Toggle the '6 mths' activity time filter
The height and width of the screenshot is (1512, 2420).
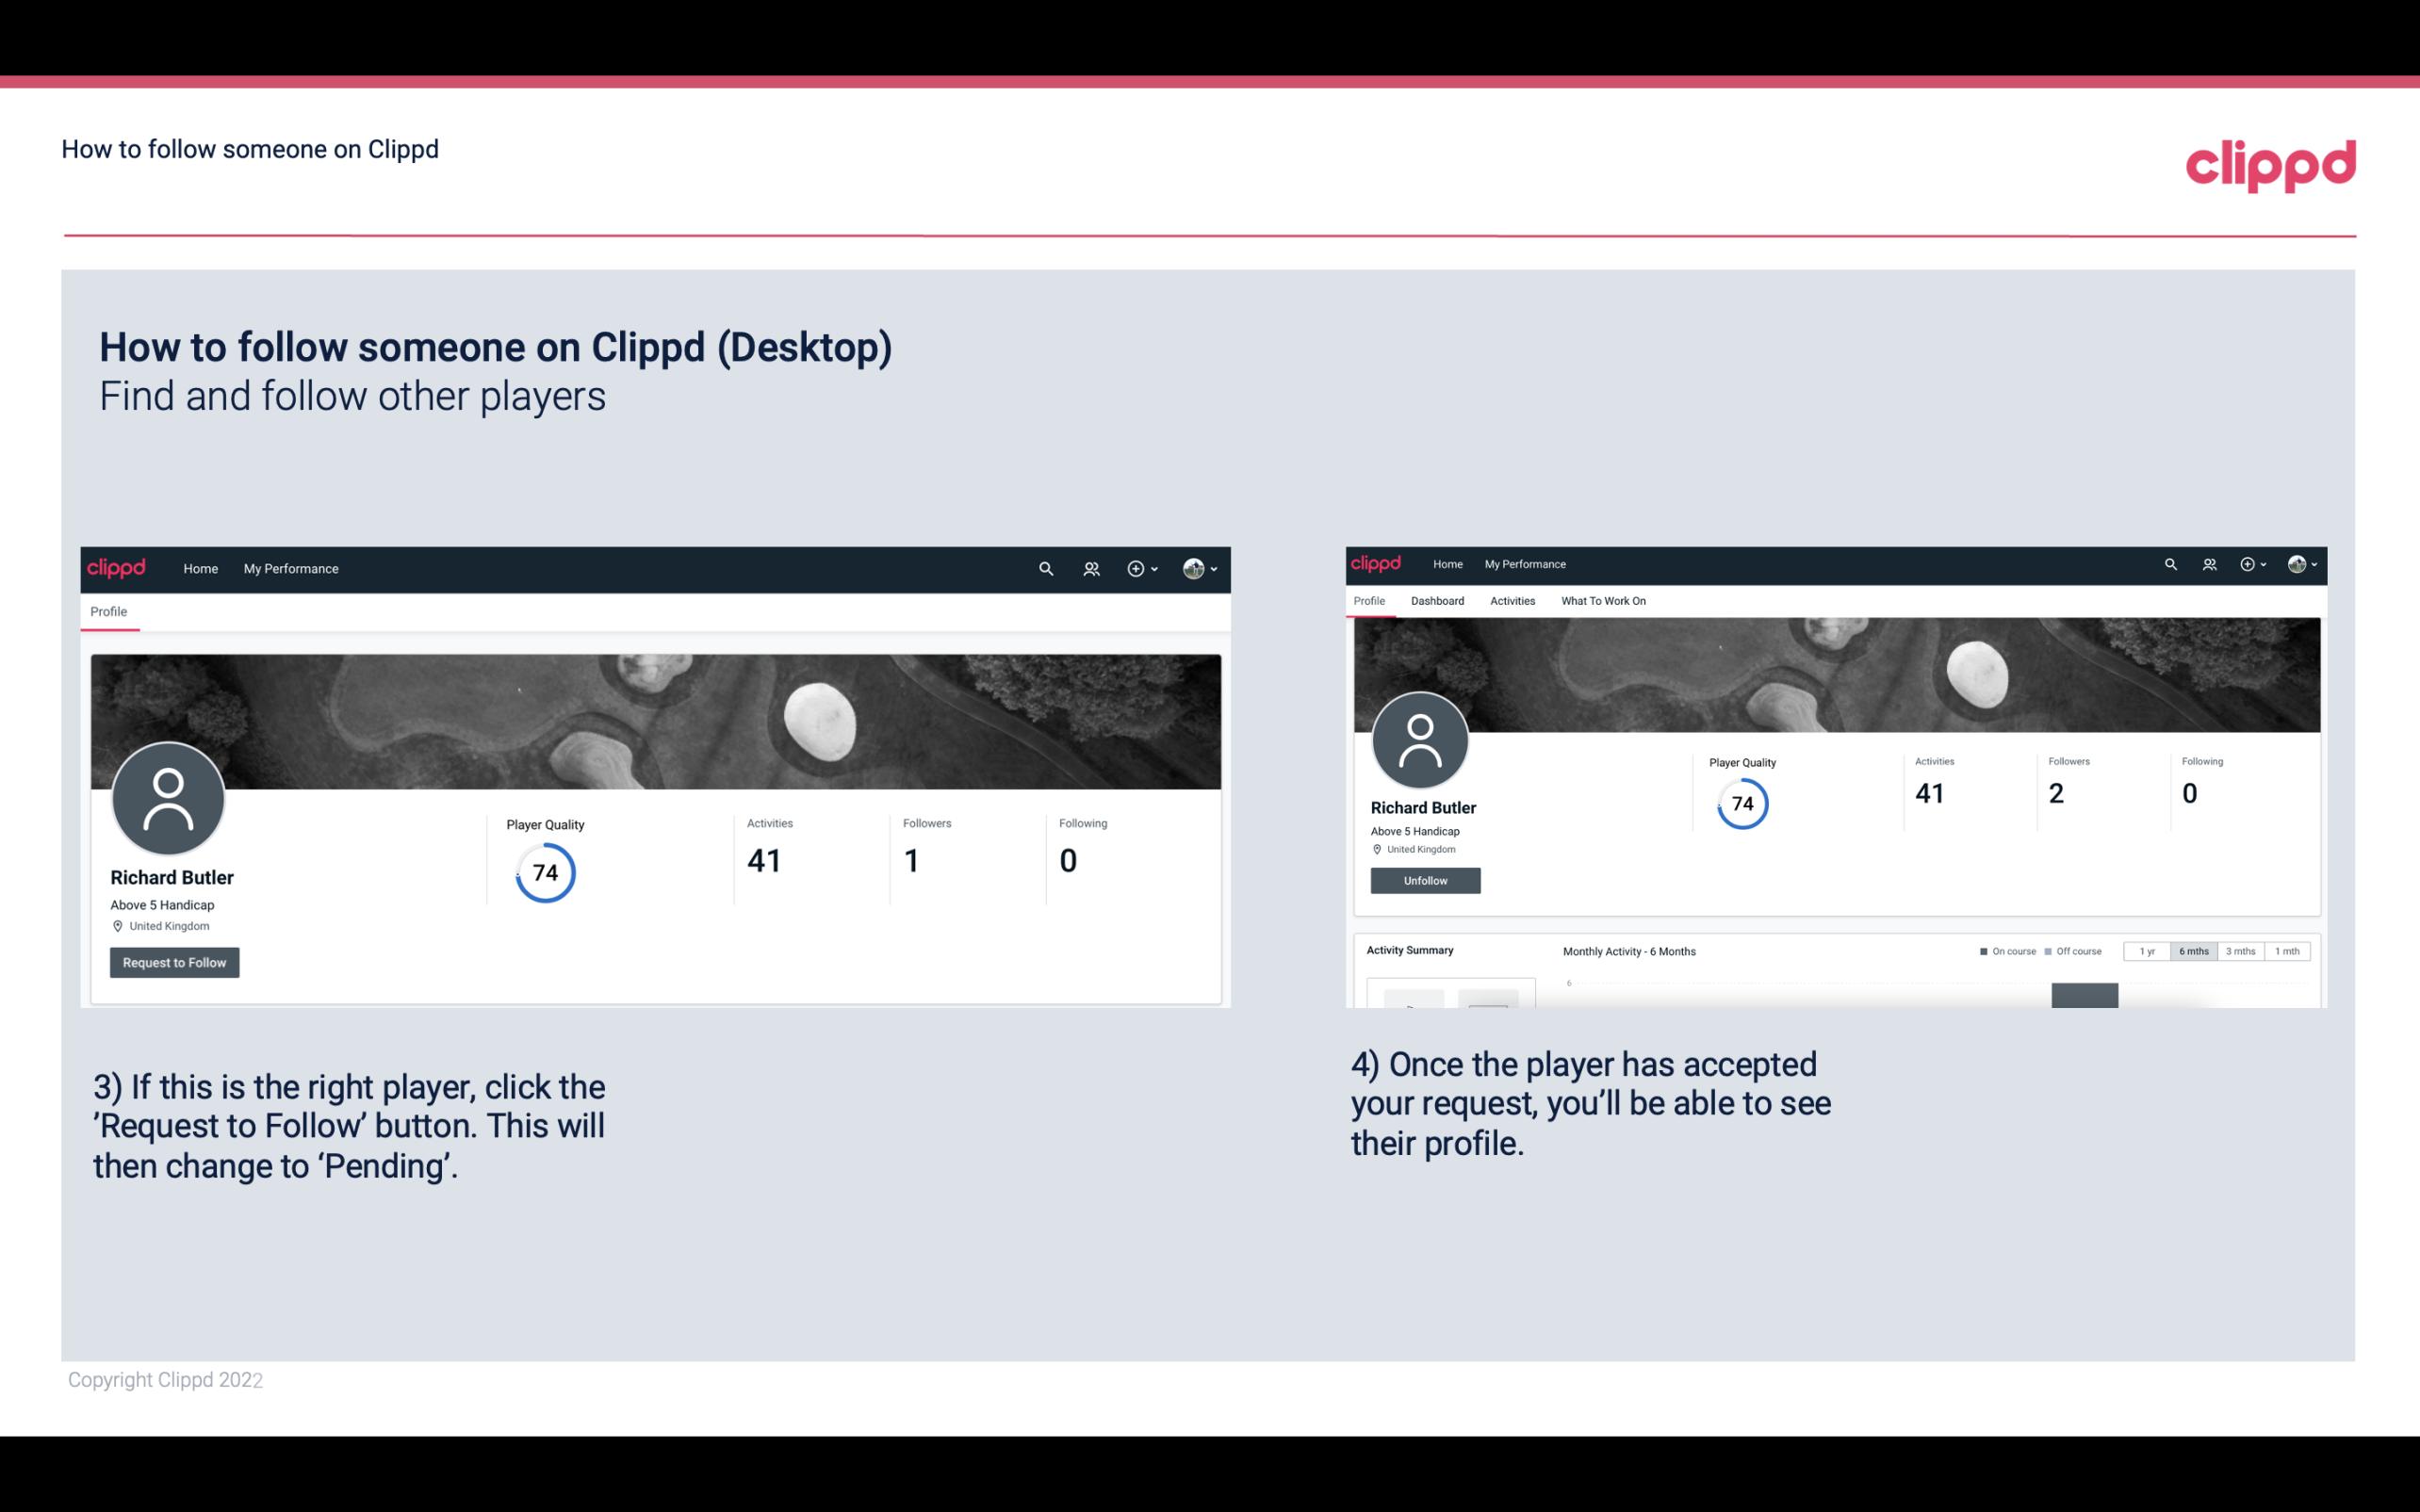(2194, 950)
